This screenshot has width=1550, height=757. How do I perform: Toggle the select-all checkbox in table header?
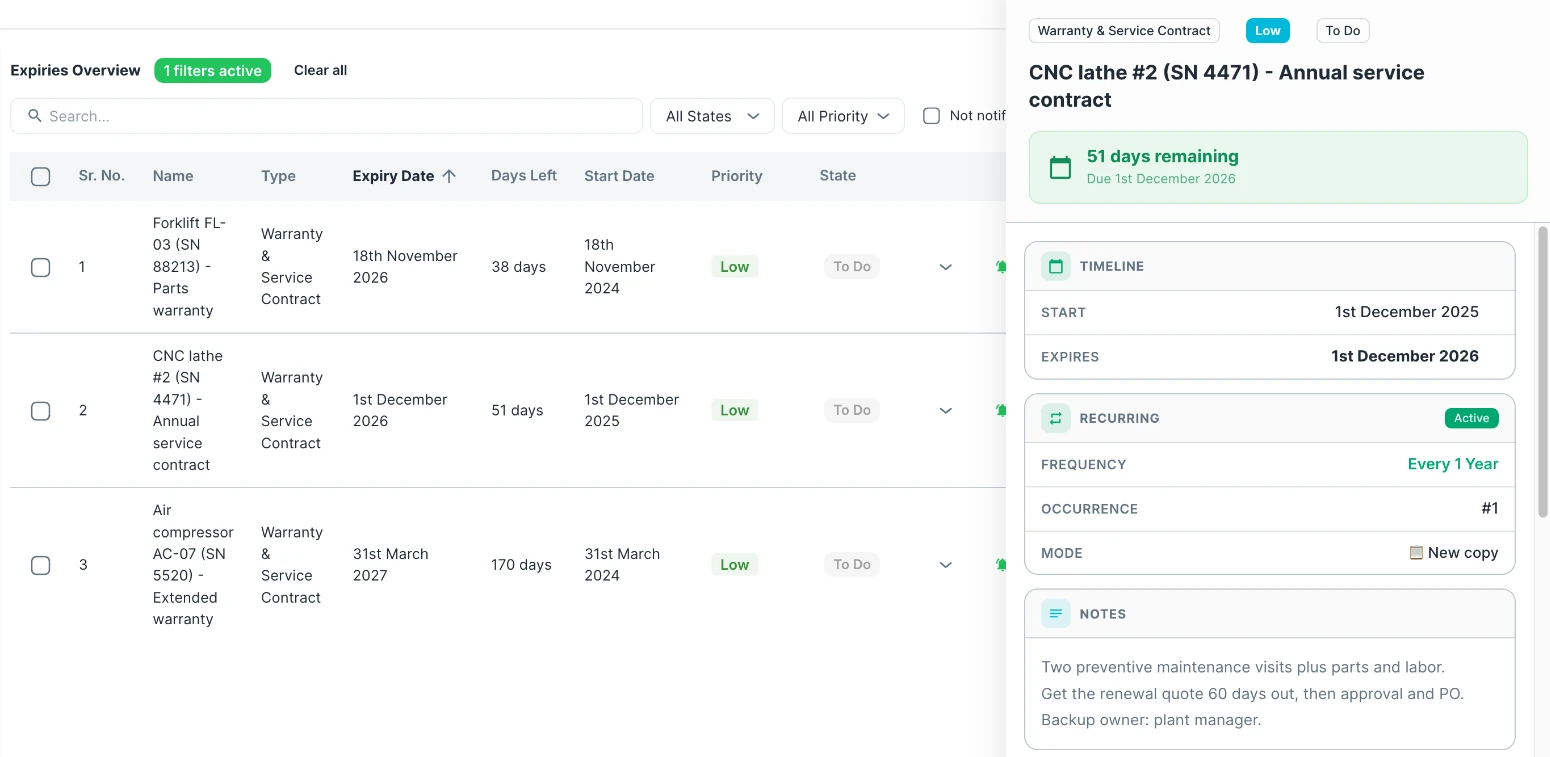pos(41,176)
